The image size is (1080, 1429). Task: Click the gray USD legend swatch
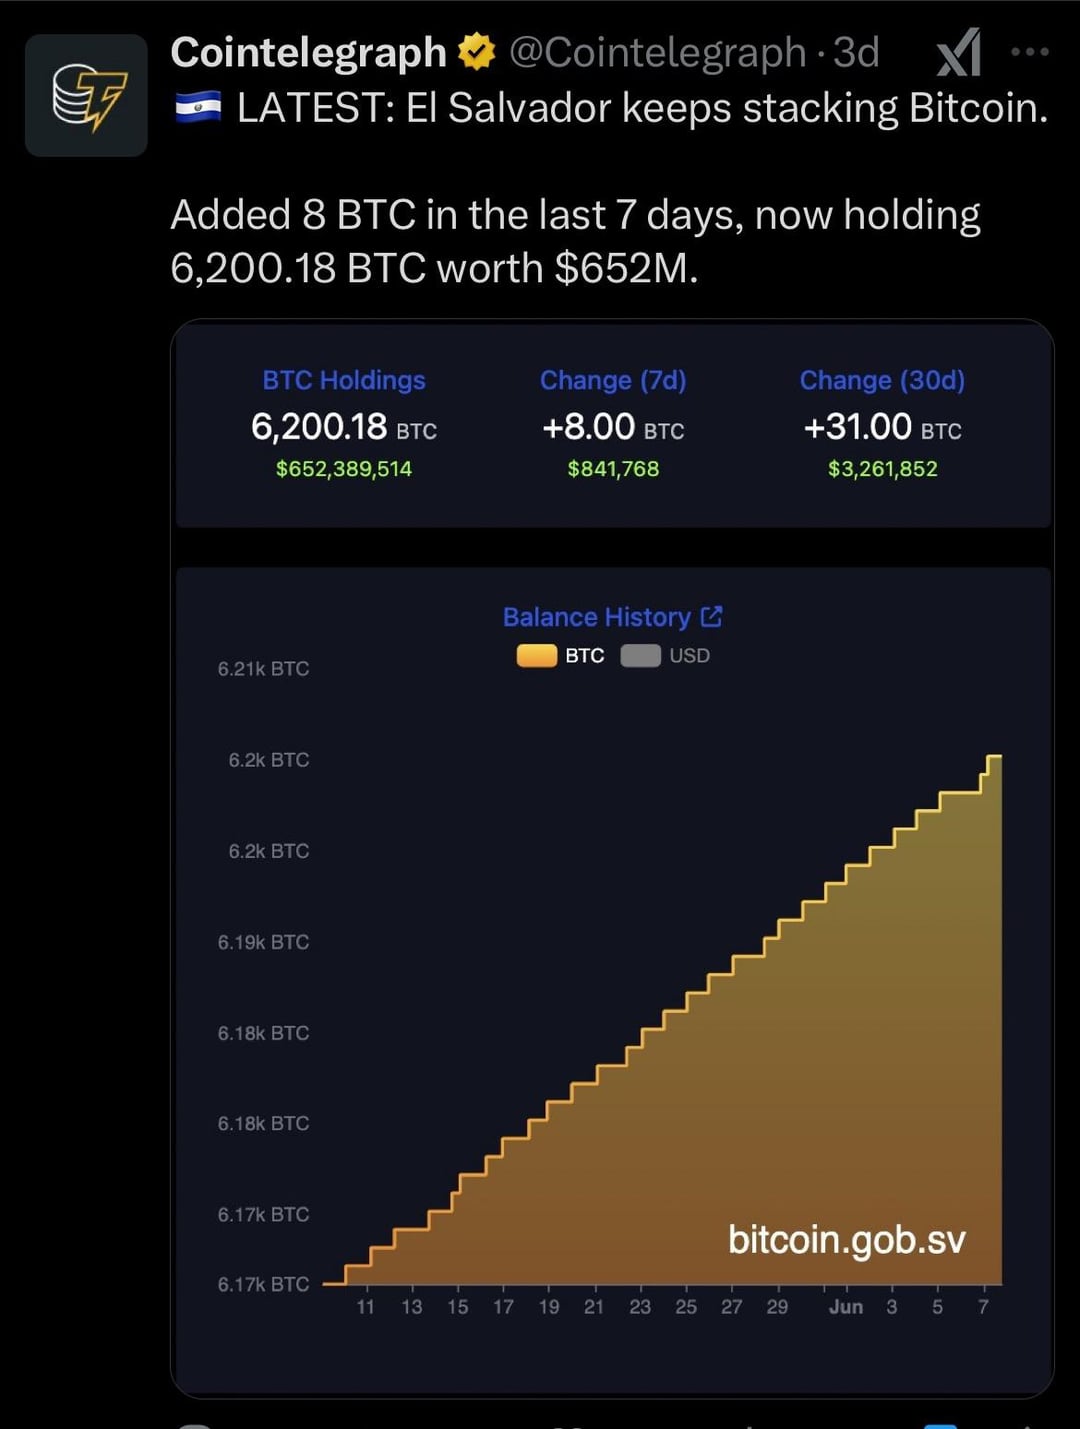[x=640, y=656]
